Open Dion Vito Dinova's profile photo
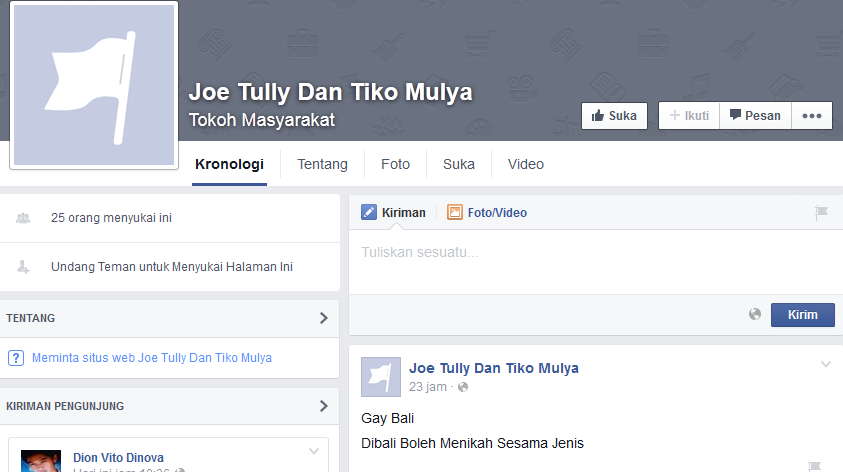843x472 pixels. [x=41, y=461]
